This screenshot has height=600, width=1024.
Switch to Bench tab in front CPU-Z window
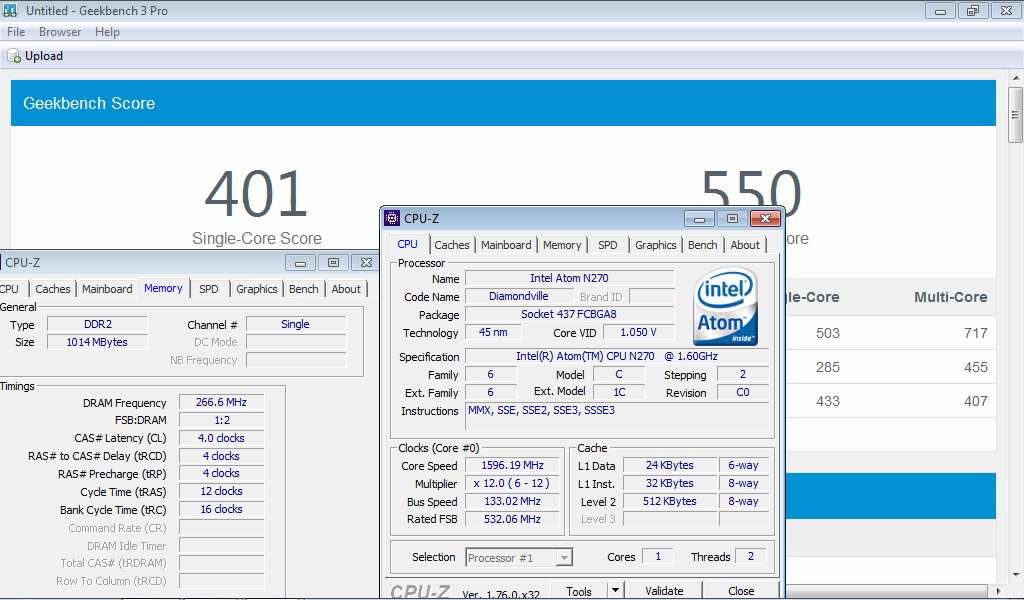[703, 245]
